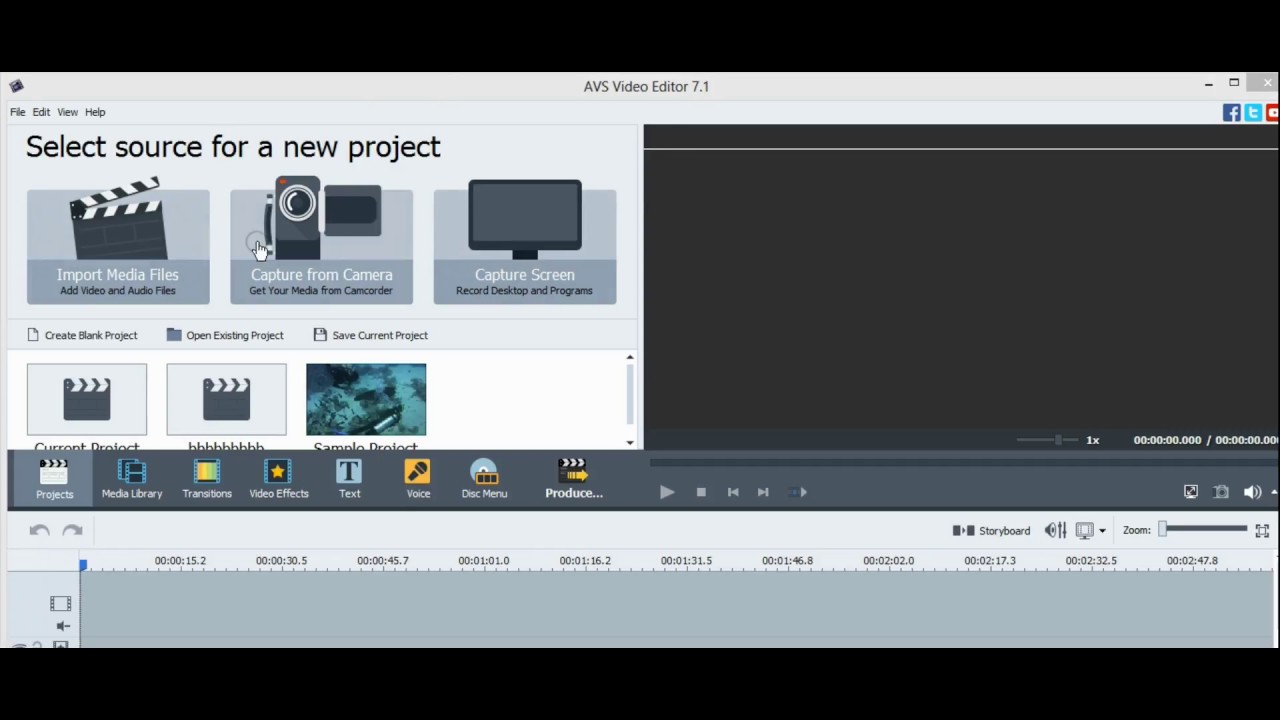Click Save Current Project
1280x720 pixels.
(370, 335)
